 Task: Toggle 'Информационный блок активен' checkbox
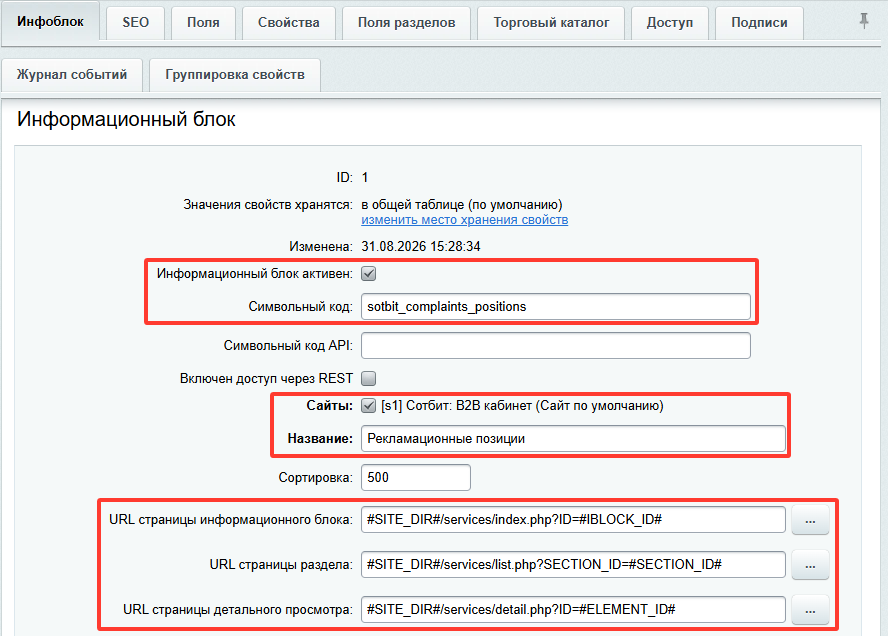point(369,274)
